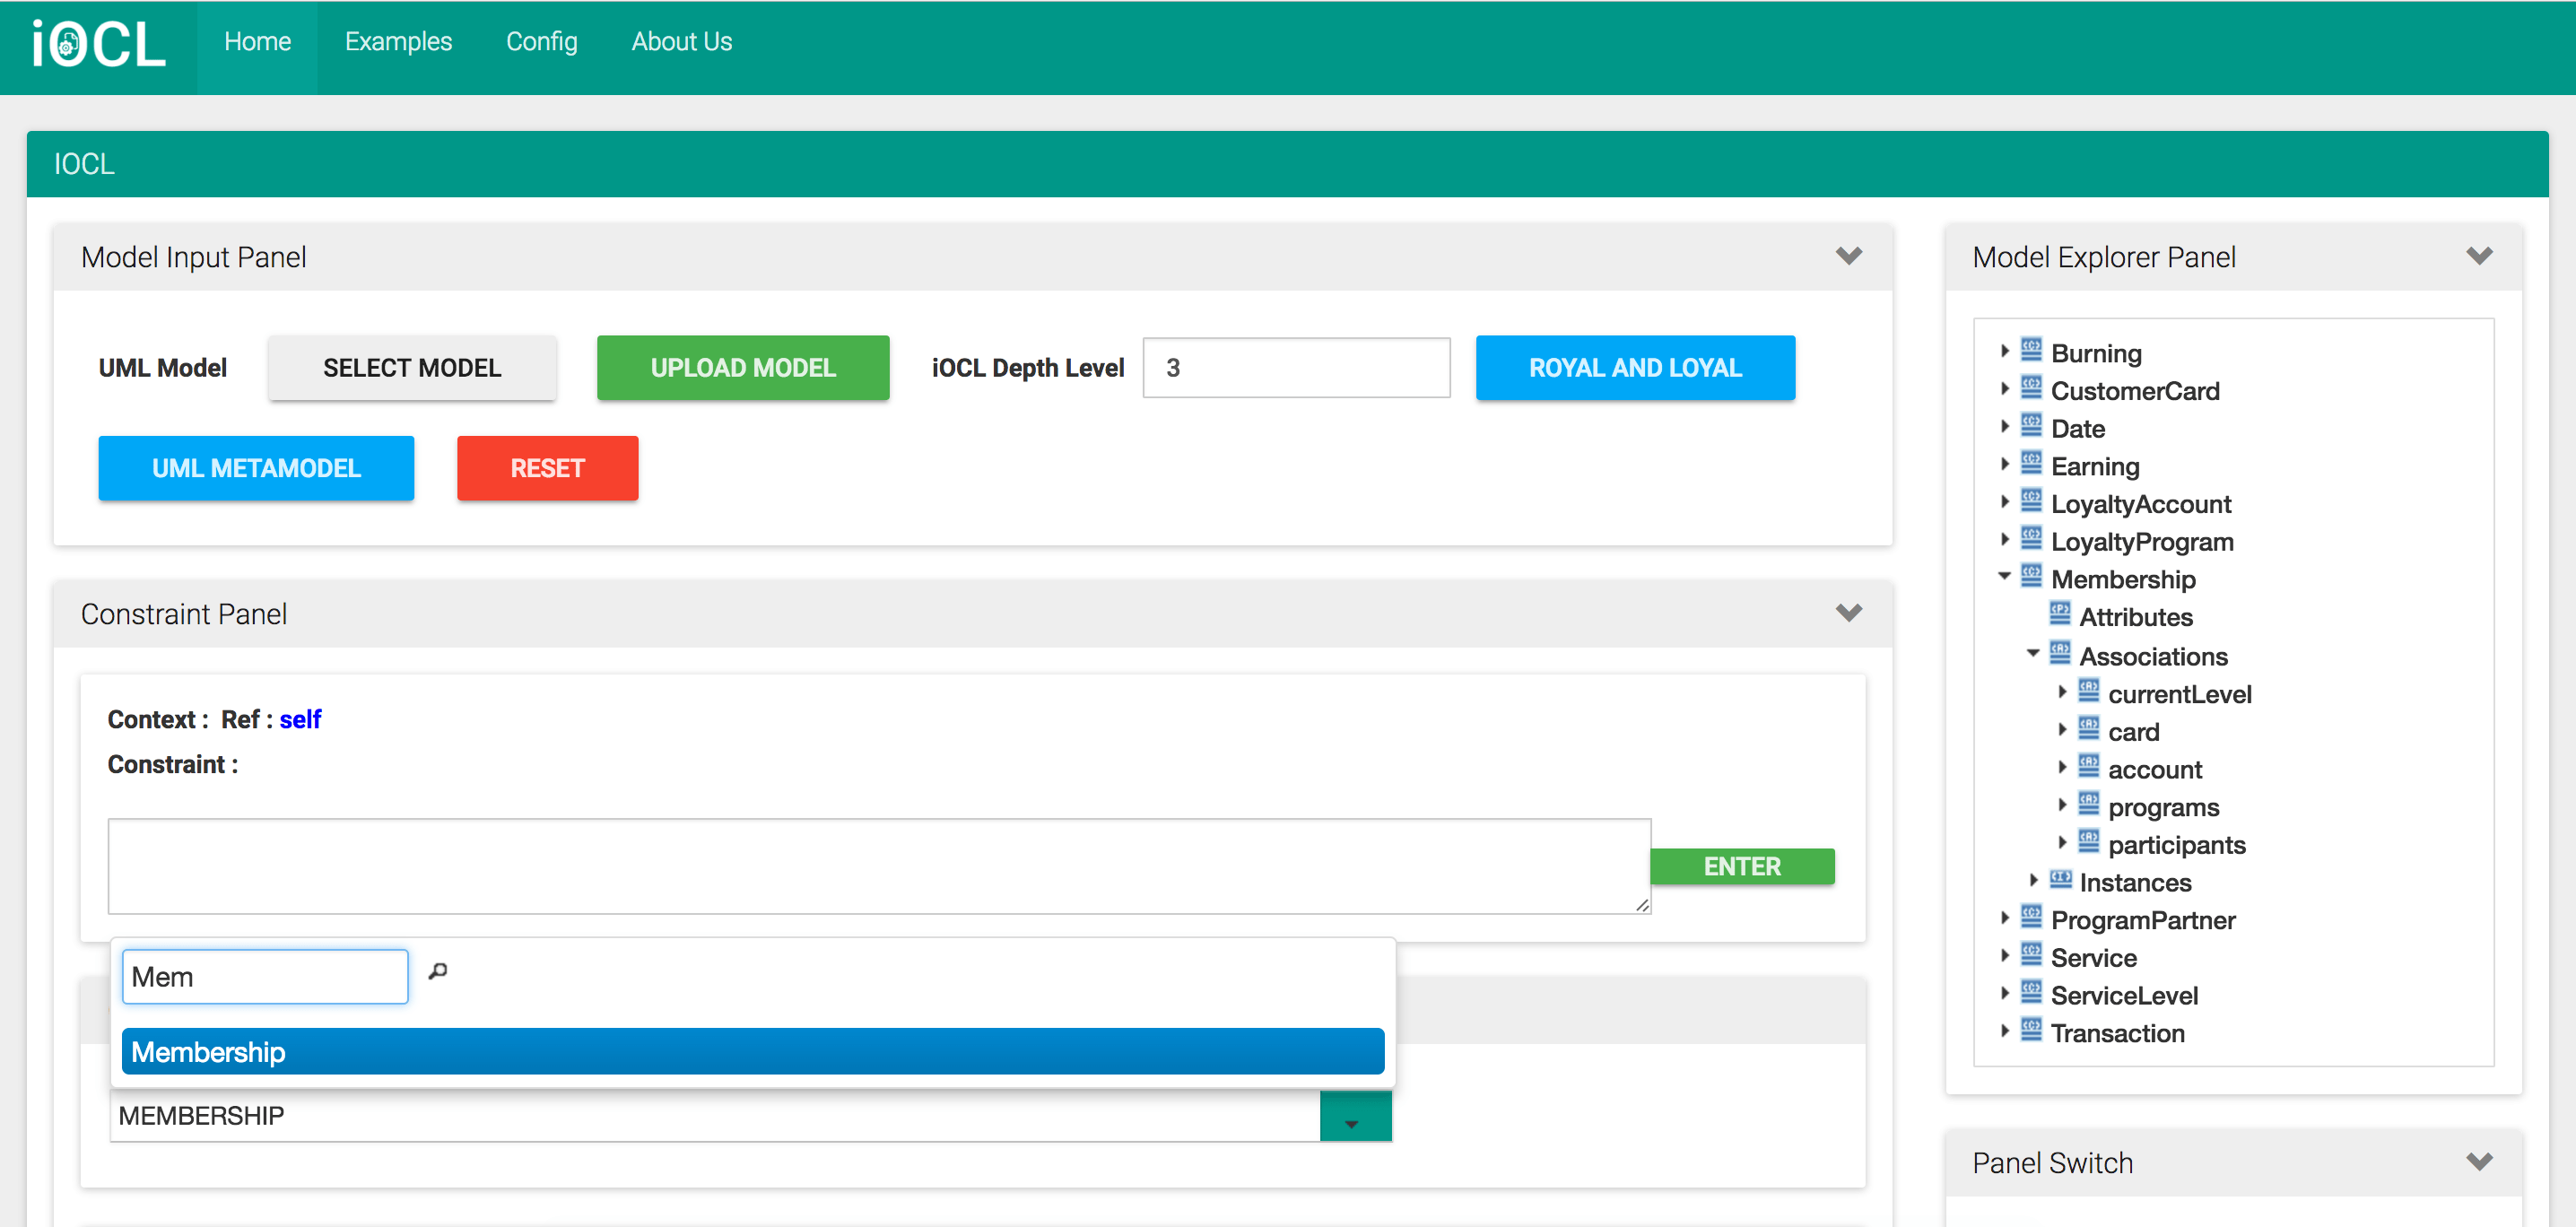Viewport: 2576px width, 1227px height.
Task: Expand the participants association node
Action: [2062, 843]
